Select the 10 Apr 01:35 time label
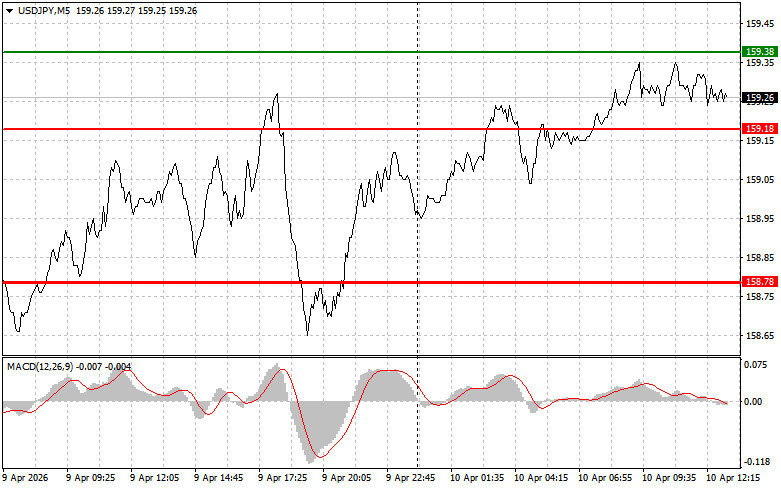781x489 pixels. point(477,478)
